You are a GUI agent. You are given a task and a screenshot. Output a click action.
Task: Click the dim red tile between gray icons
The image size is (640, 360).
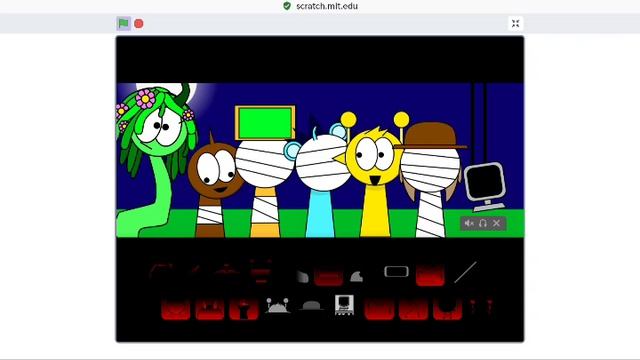329,277
